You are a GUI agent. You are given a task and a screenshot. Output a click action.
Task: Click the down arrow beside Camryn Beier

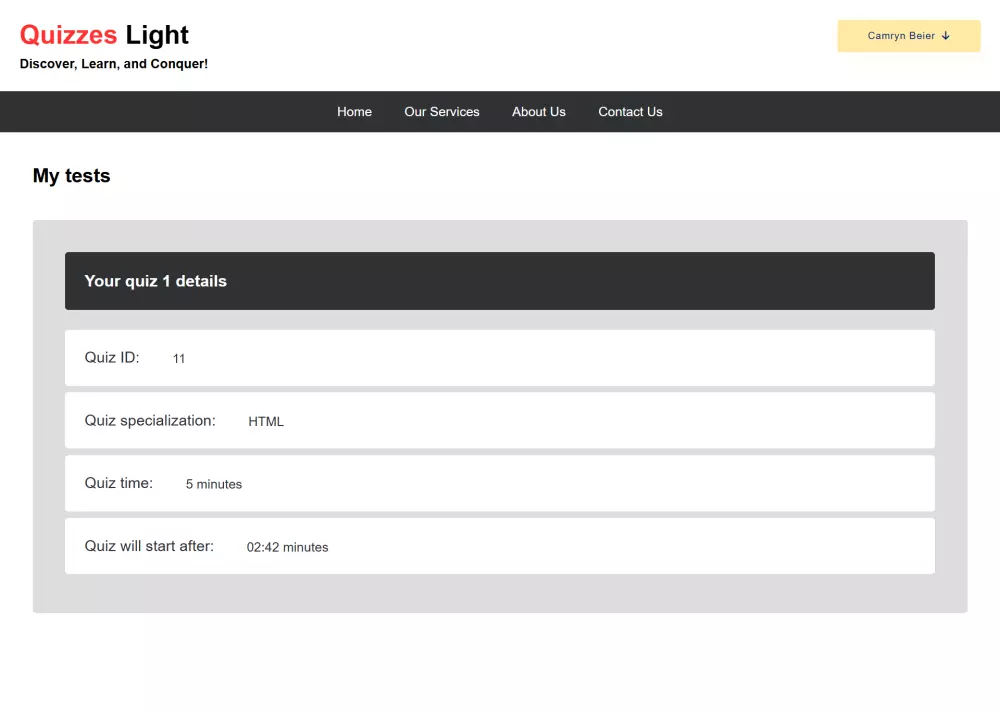(x=946, y=36)
